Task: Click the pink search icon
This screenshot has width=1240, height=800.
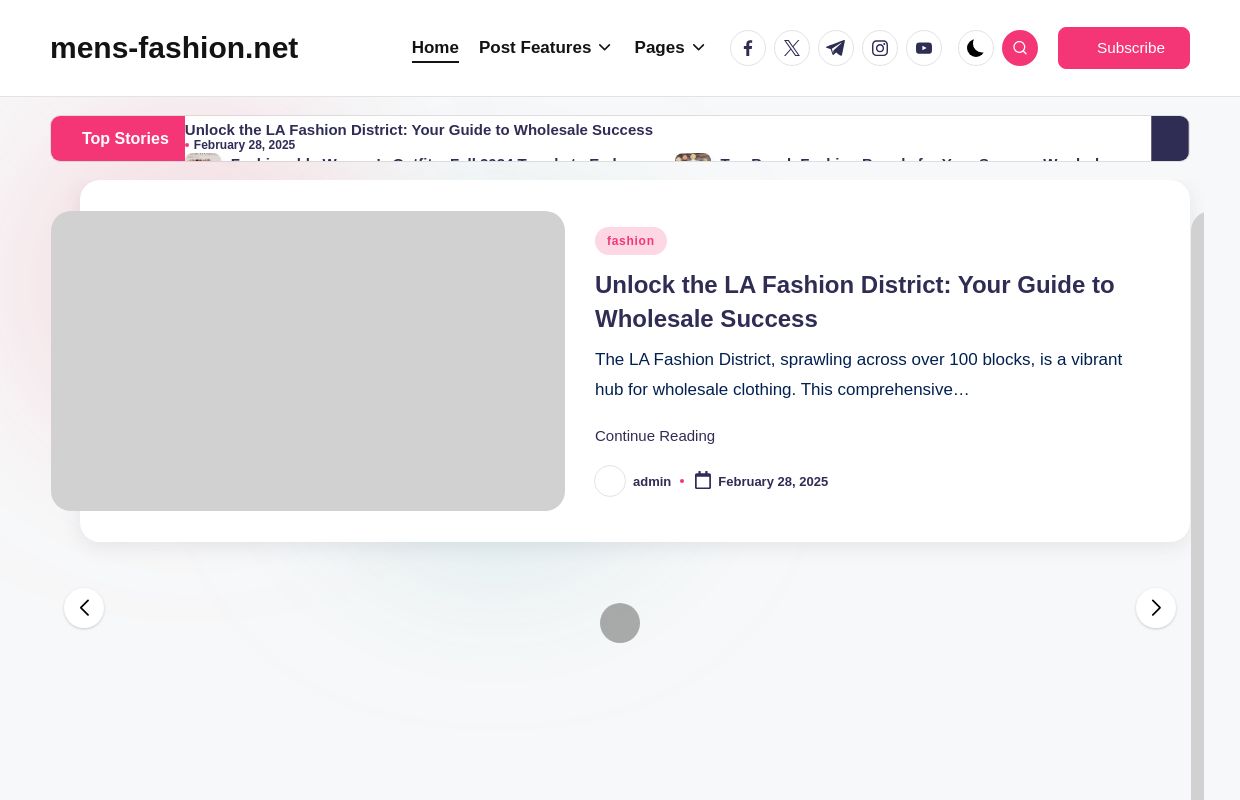Action: pyautogui.click(x=1020, y=48)
